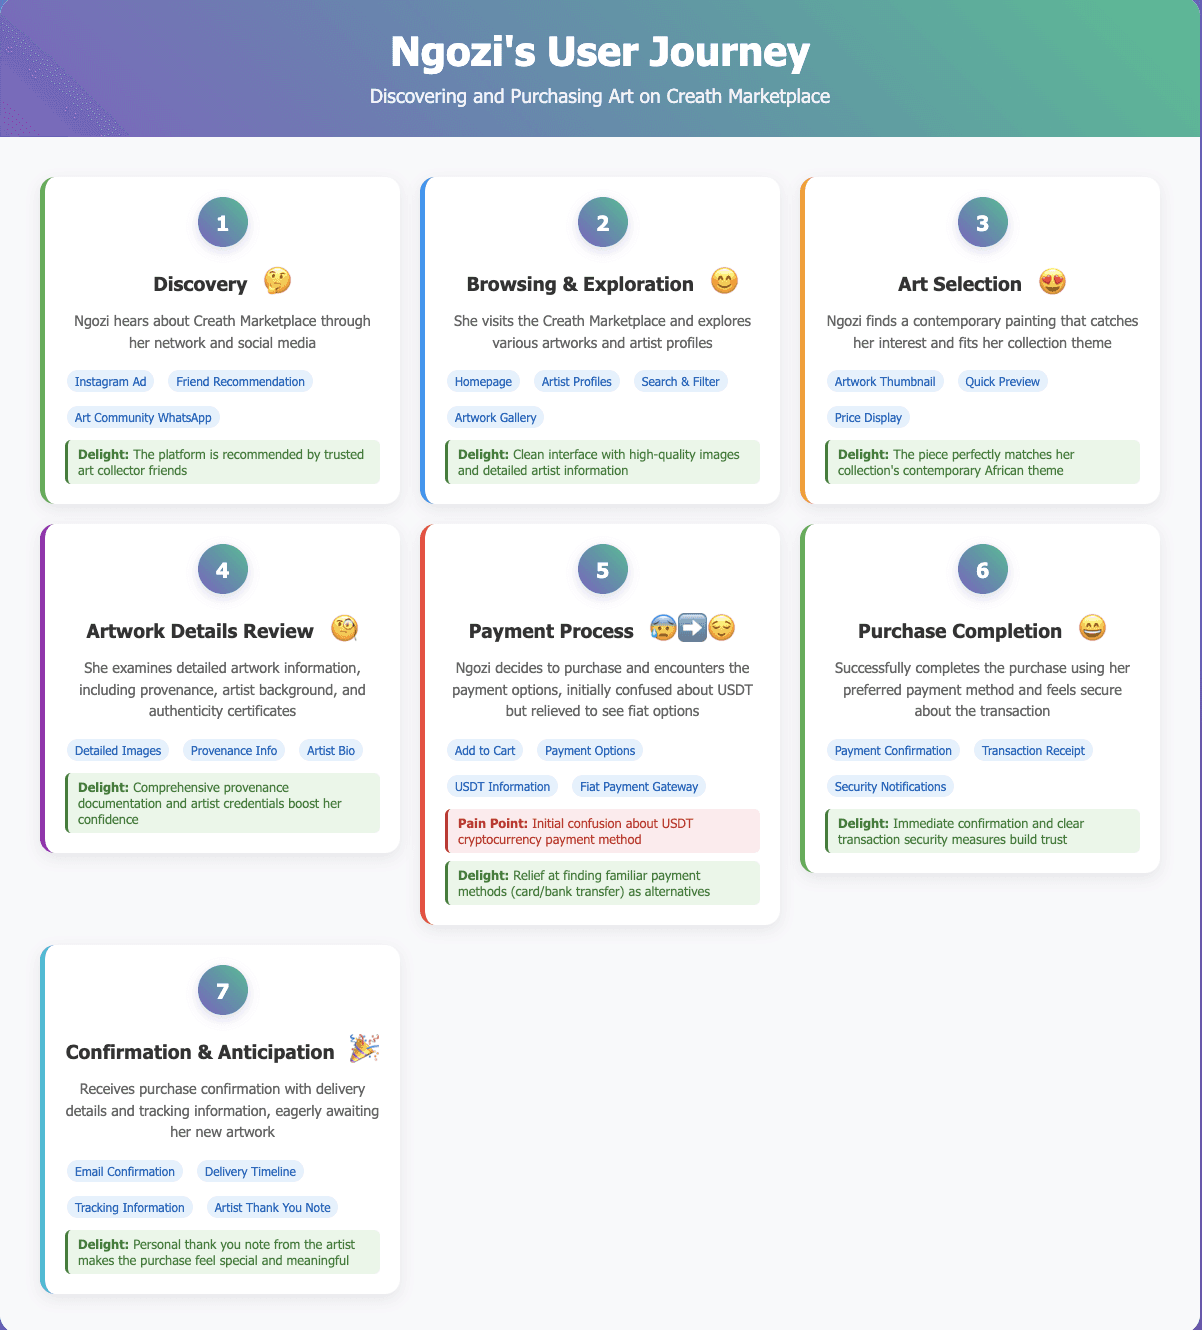
Task: Click the Price Display tag
Action: point(868,417)
